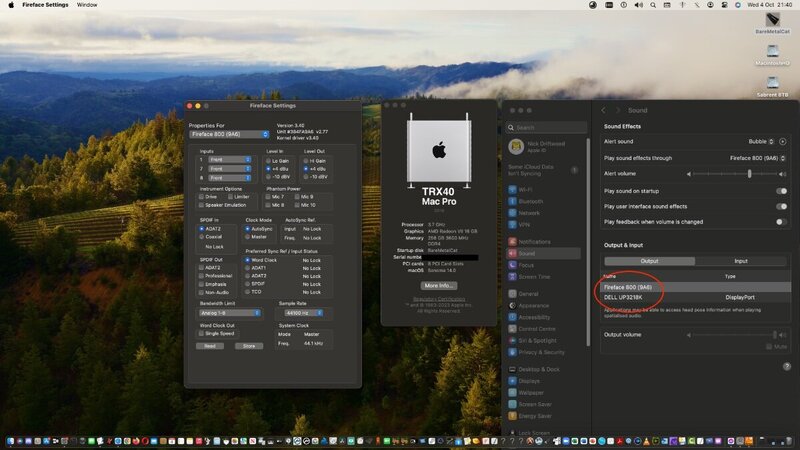This screenshot has width=800, height=450.
Task: Click the Store button in Fireface Settings
Action: [249, 346]
